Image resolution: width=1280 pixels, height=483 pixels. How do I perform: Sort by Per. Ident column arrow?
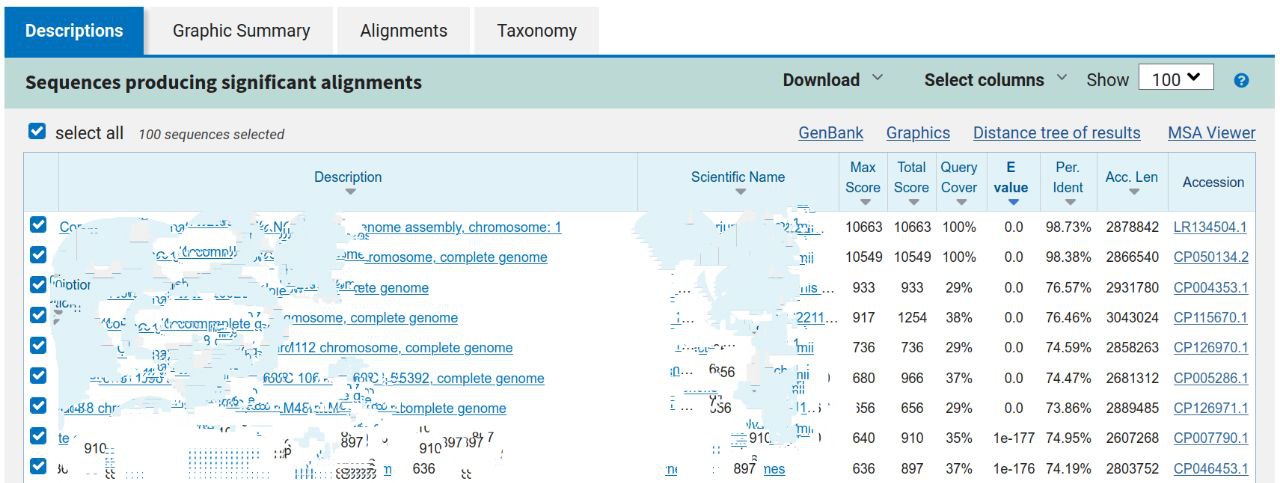(x=1068, y=202)
